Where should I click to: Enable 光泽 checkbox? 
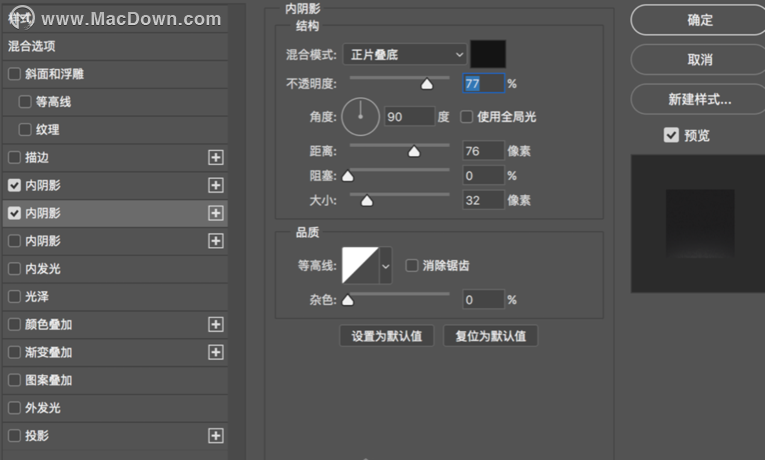(14, 297)
